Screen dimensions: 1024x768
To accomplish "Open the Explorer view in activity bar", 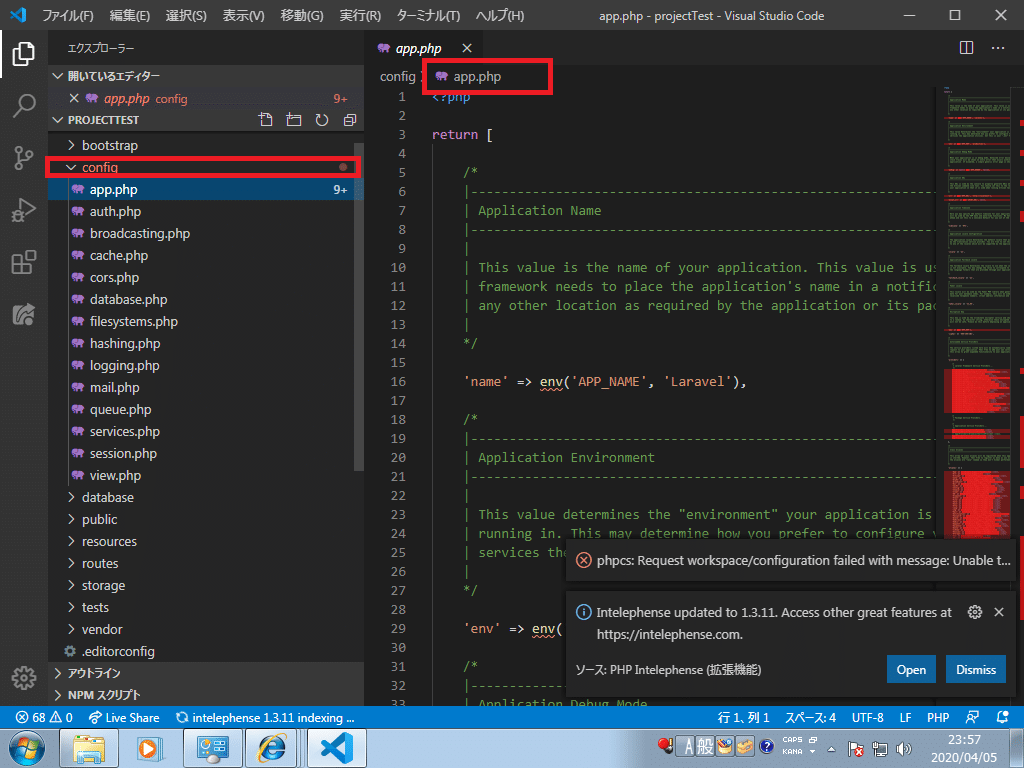I will coord(24,54).
